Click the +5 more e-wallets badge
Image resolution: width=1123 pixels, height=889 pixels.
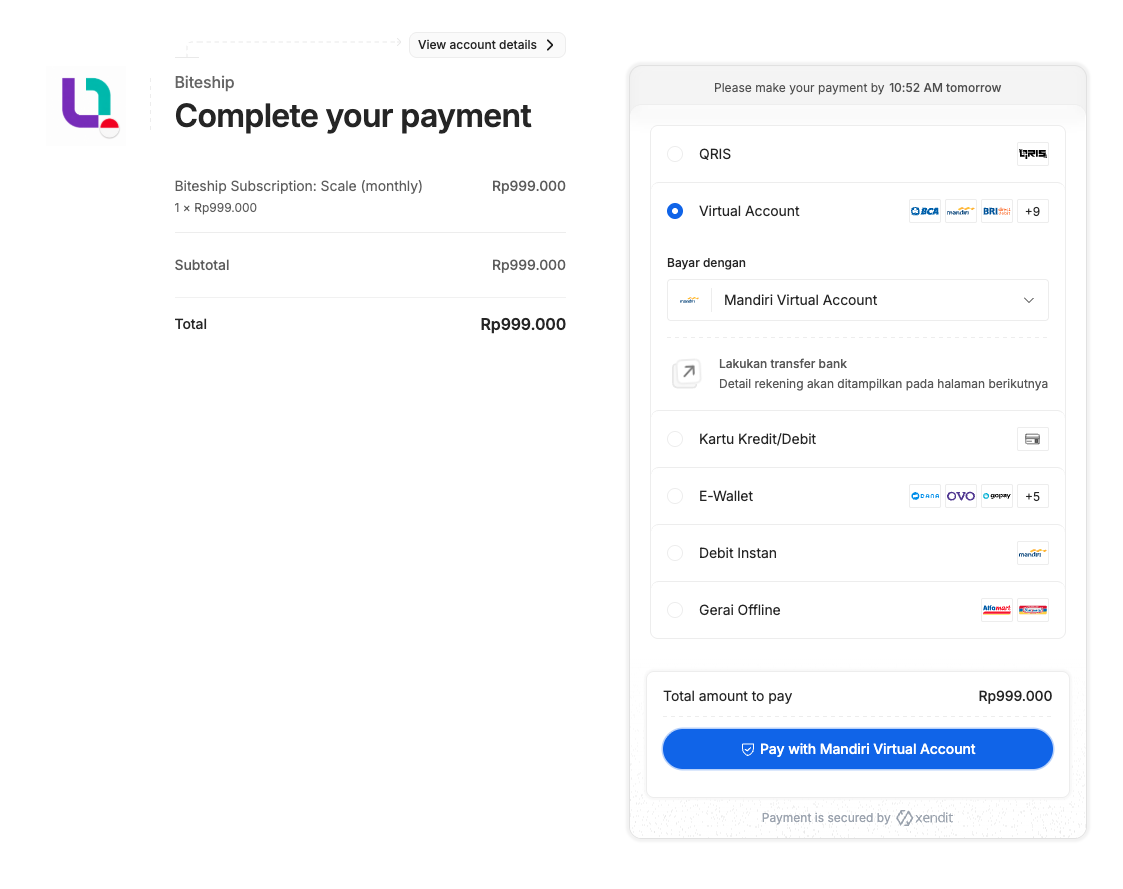pos(1032,496)
